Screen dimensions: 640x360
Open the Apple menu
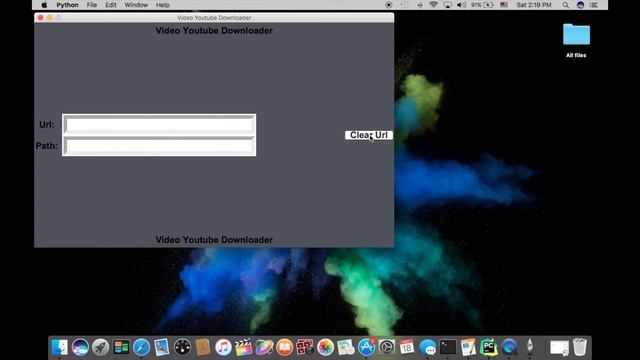(44, 5)
